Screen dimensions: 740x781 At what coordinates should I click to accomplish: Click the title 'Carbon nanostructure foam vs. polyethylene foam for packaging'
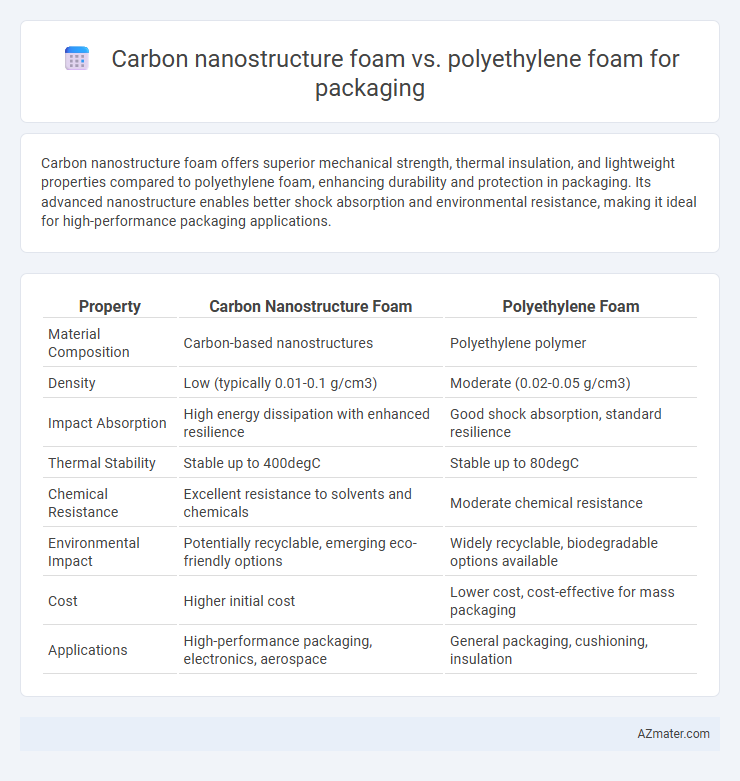point(395,73)
